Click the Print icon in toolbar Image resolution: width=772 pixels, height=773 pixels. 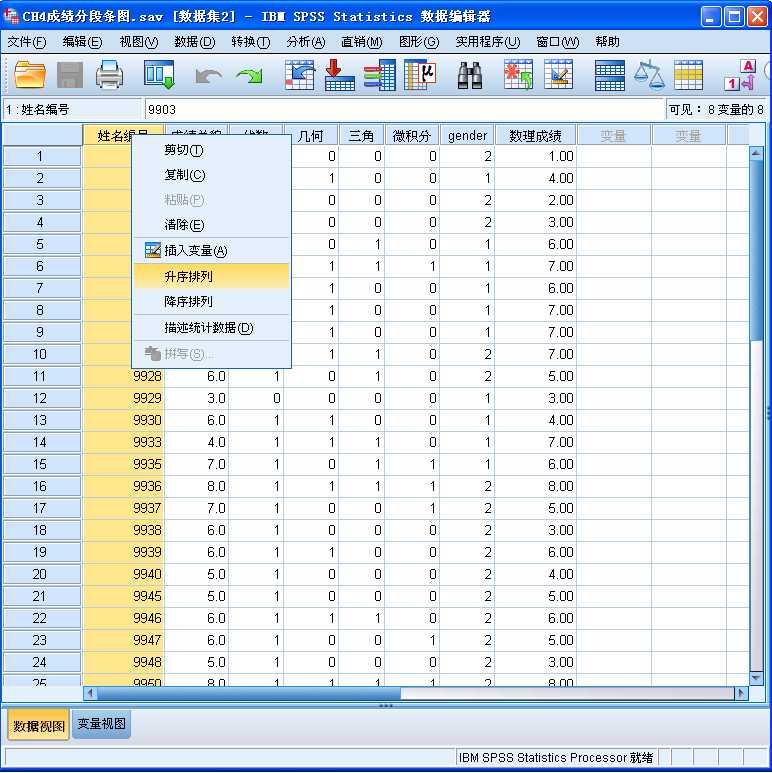pos(109,75)
